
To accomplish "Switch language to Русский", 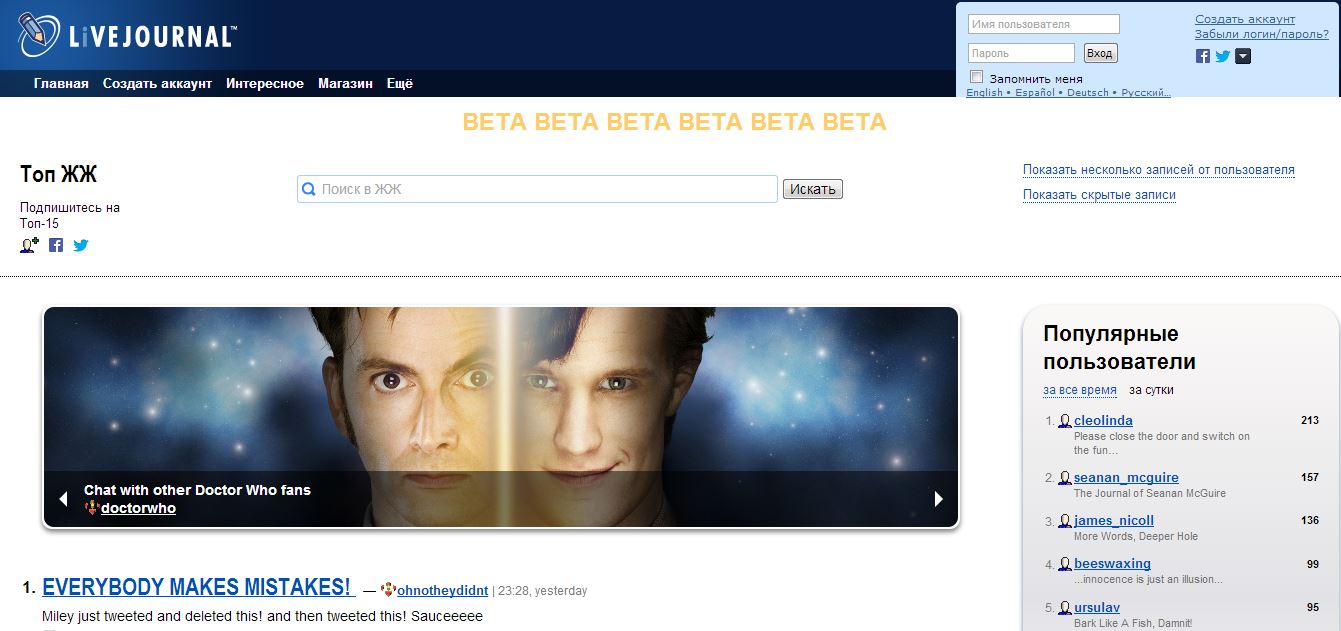I will pos(1145,93).
